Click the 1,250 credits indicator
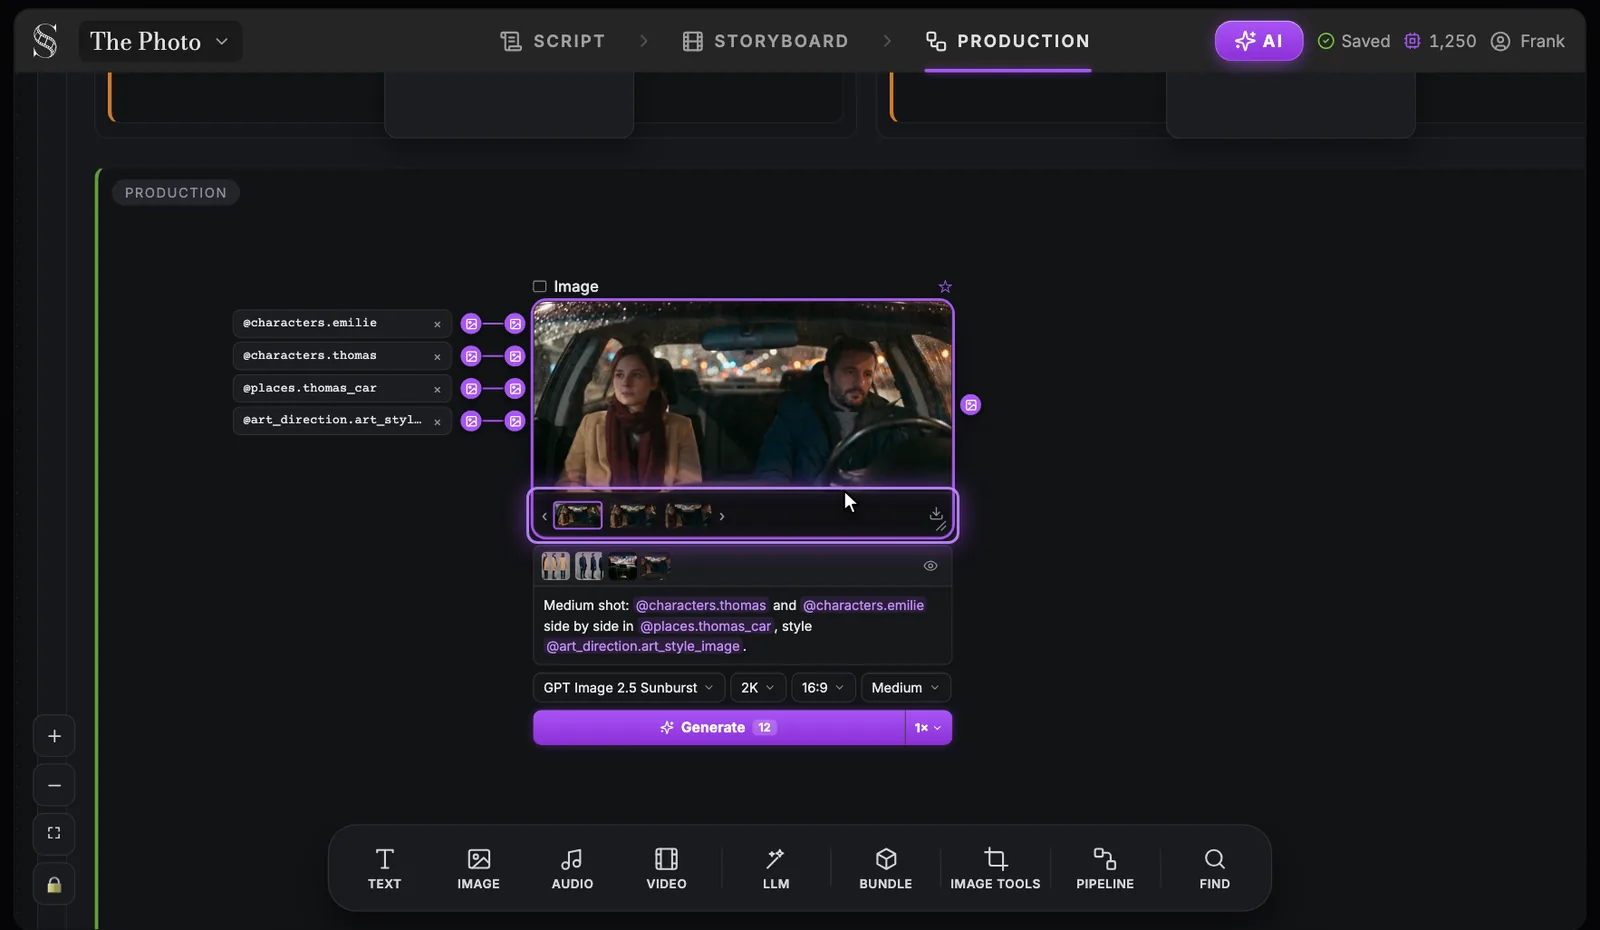The width and height of the screenshot is (1600, 930). 1440,41
